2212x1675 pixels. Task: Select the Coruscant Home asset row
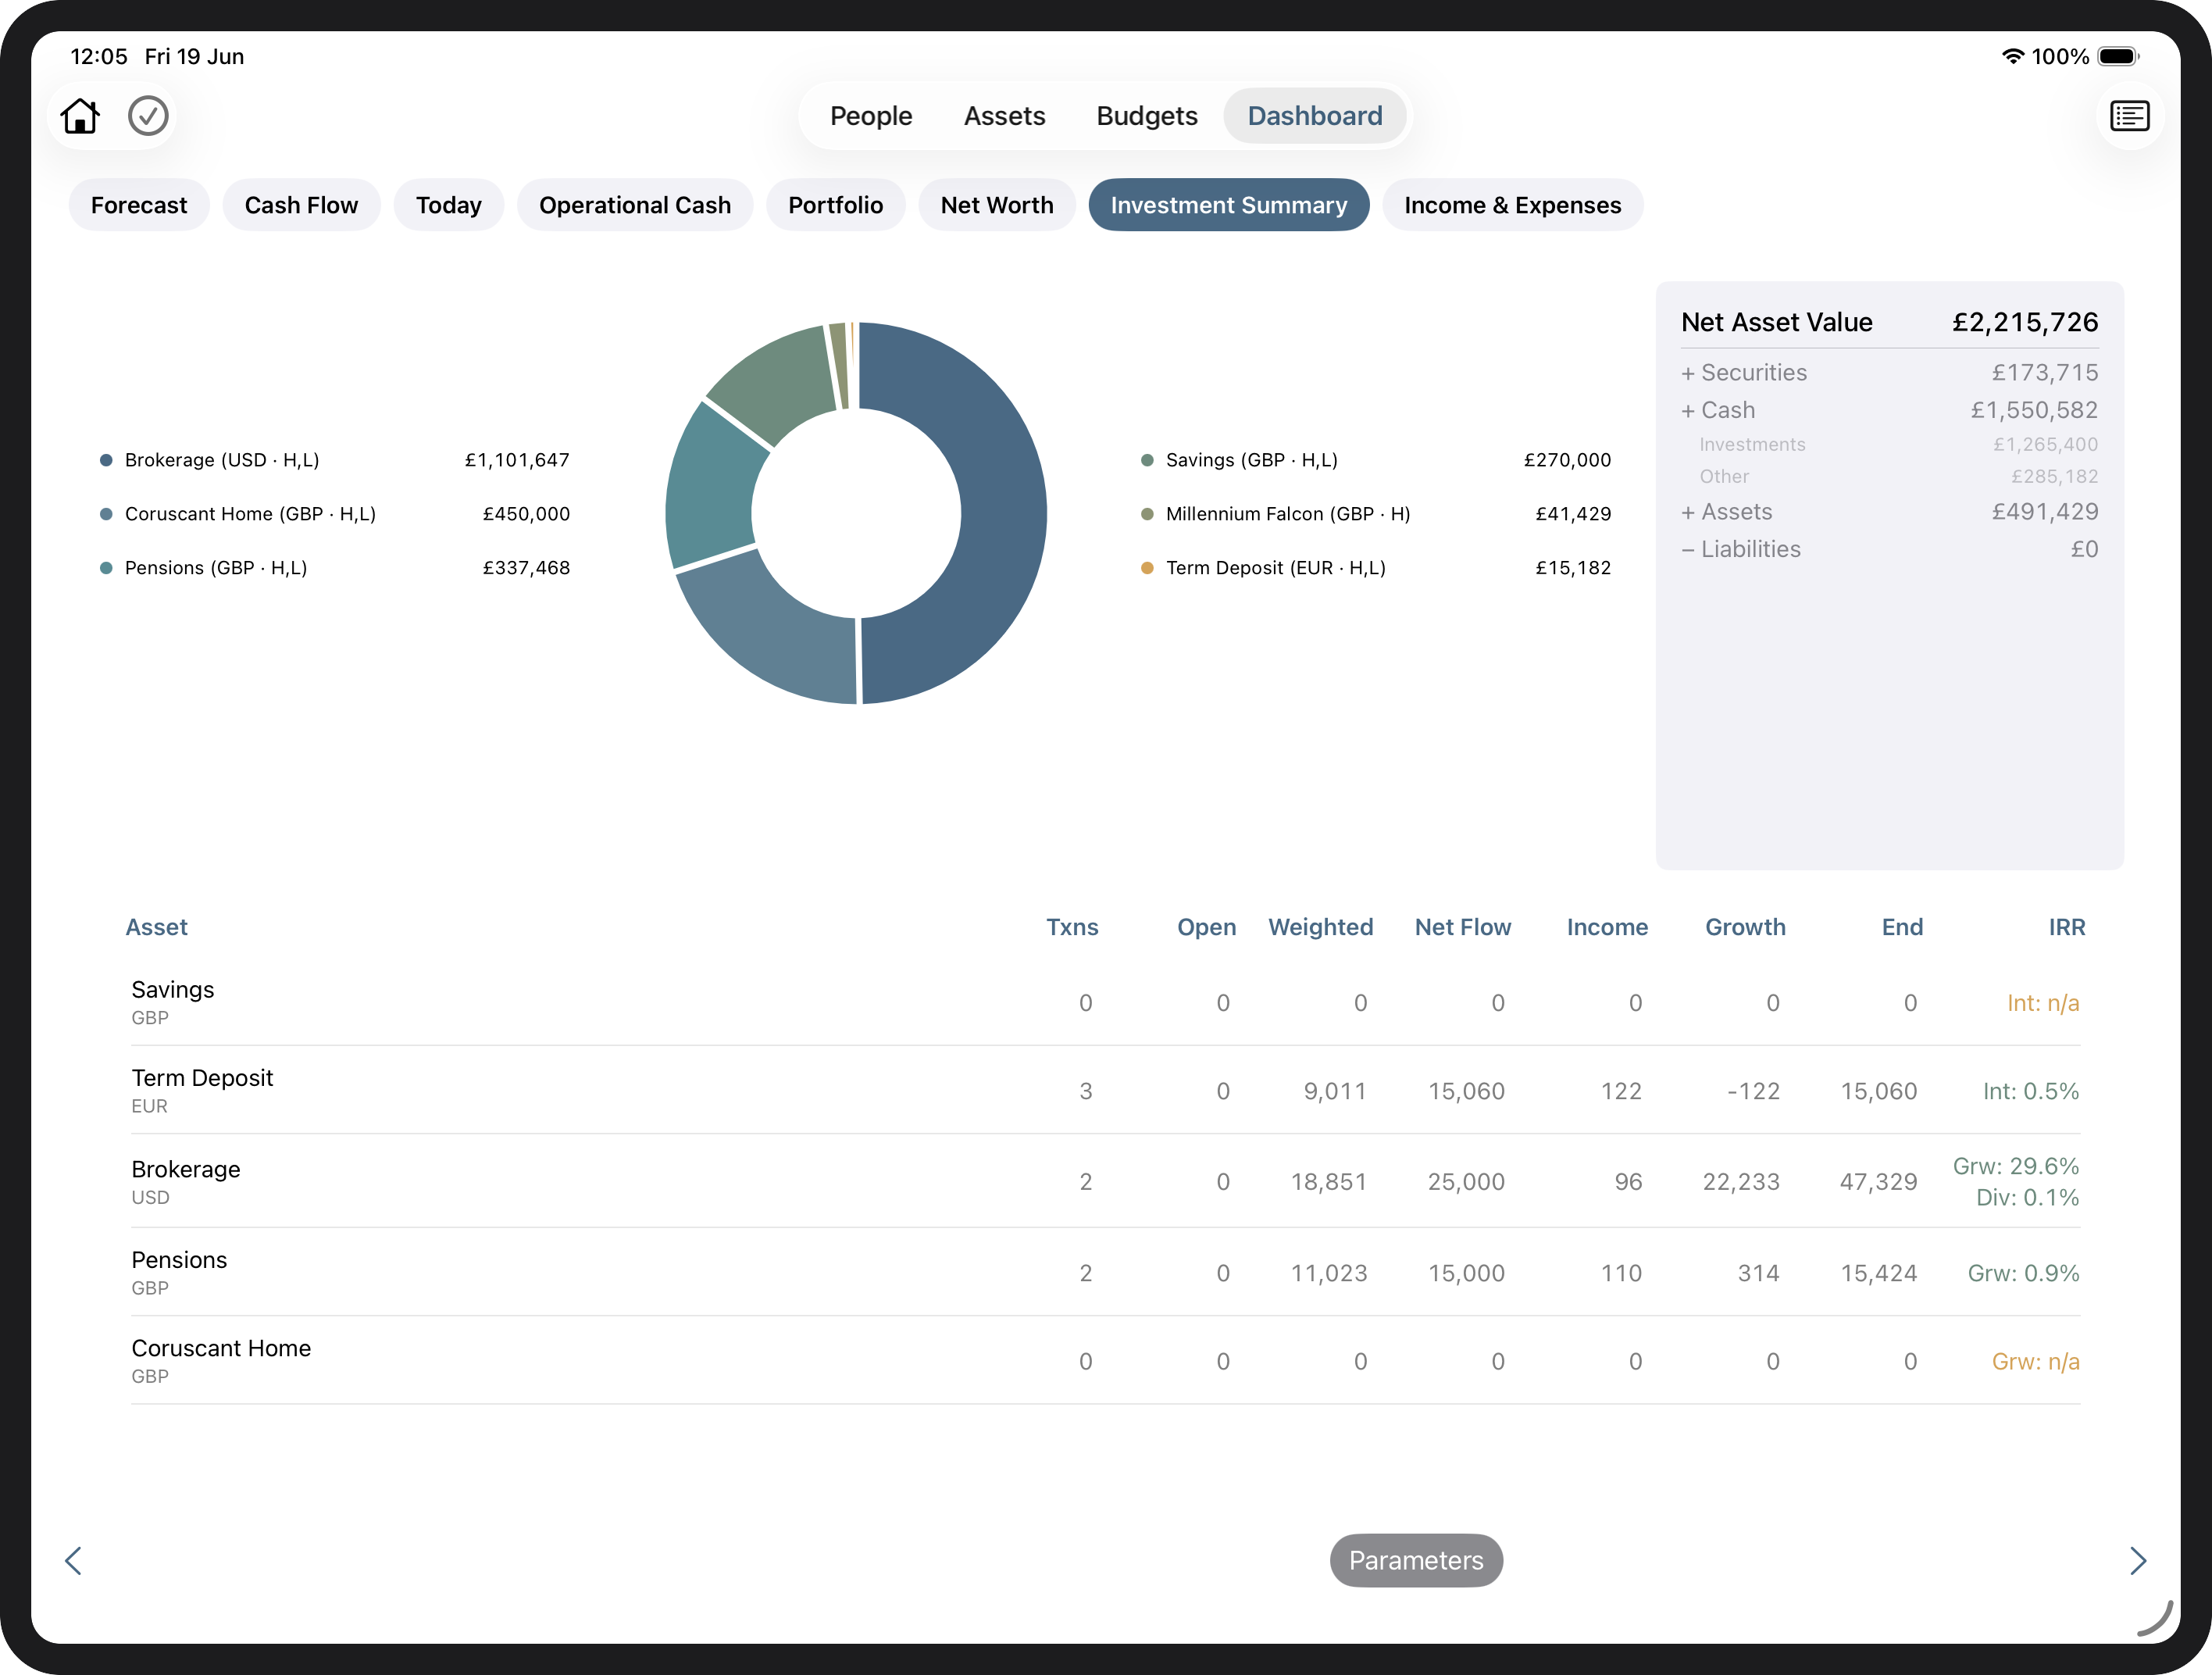1105,1361
